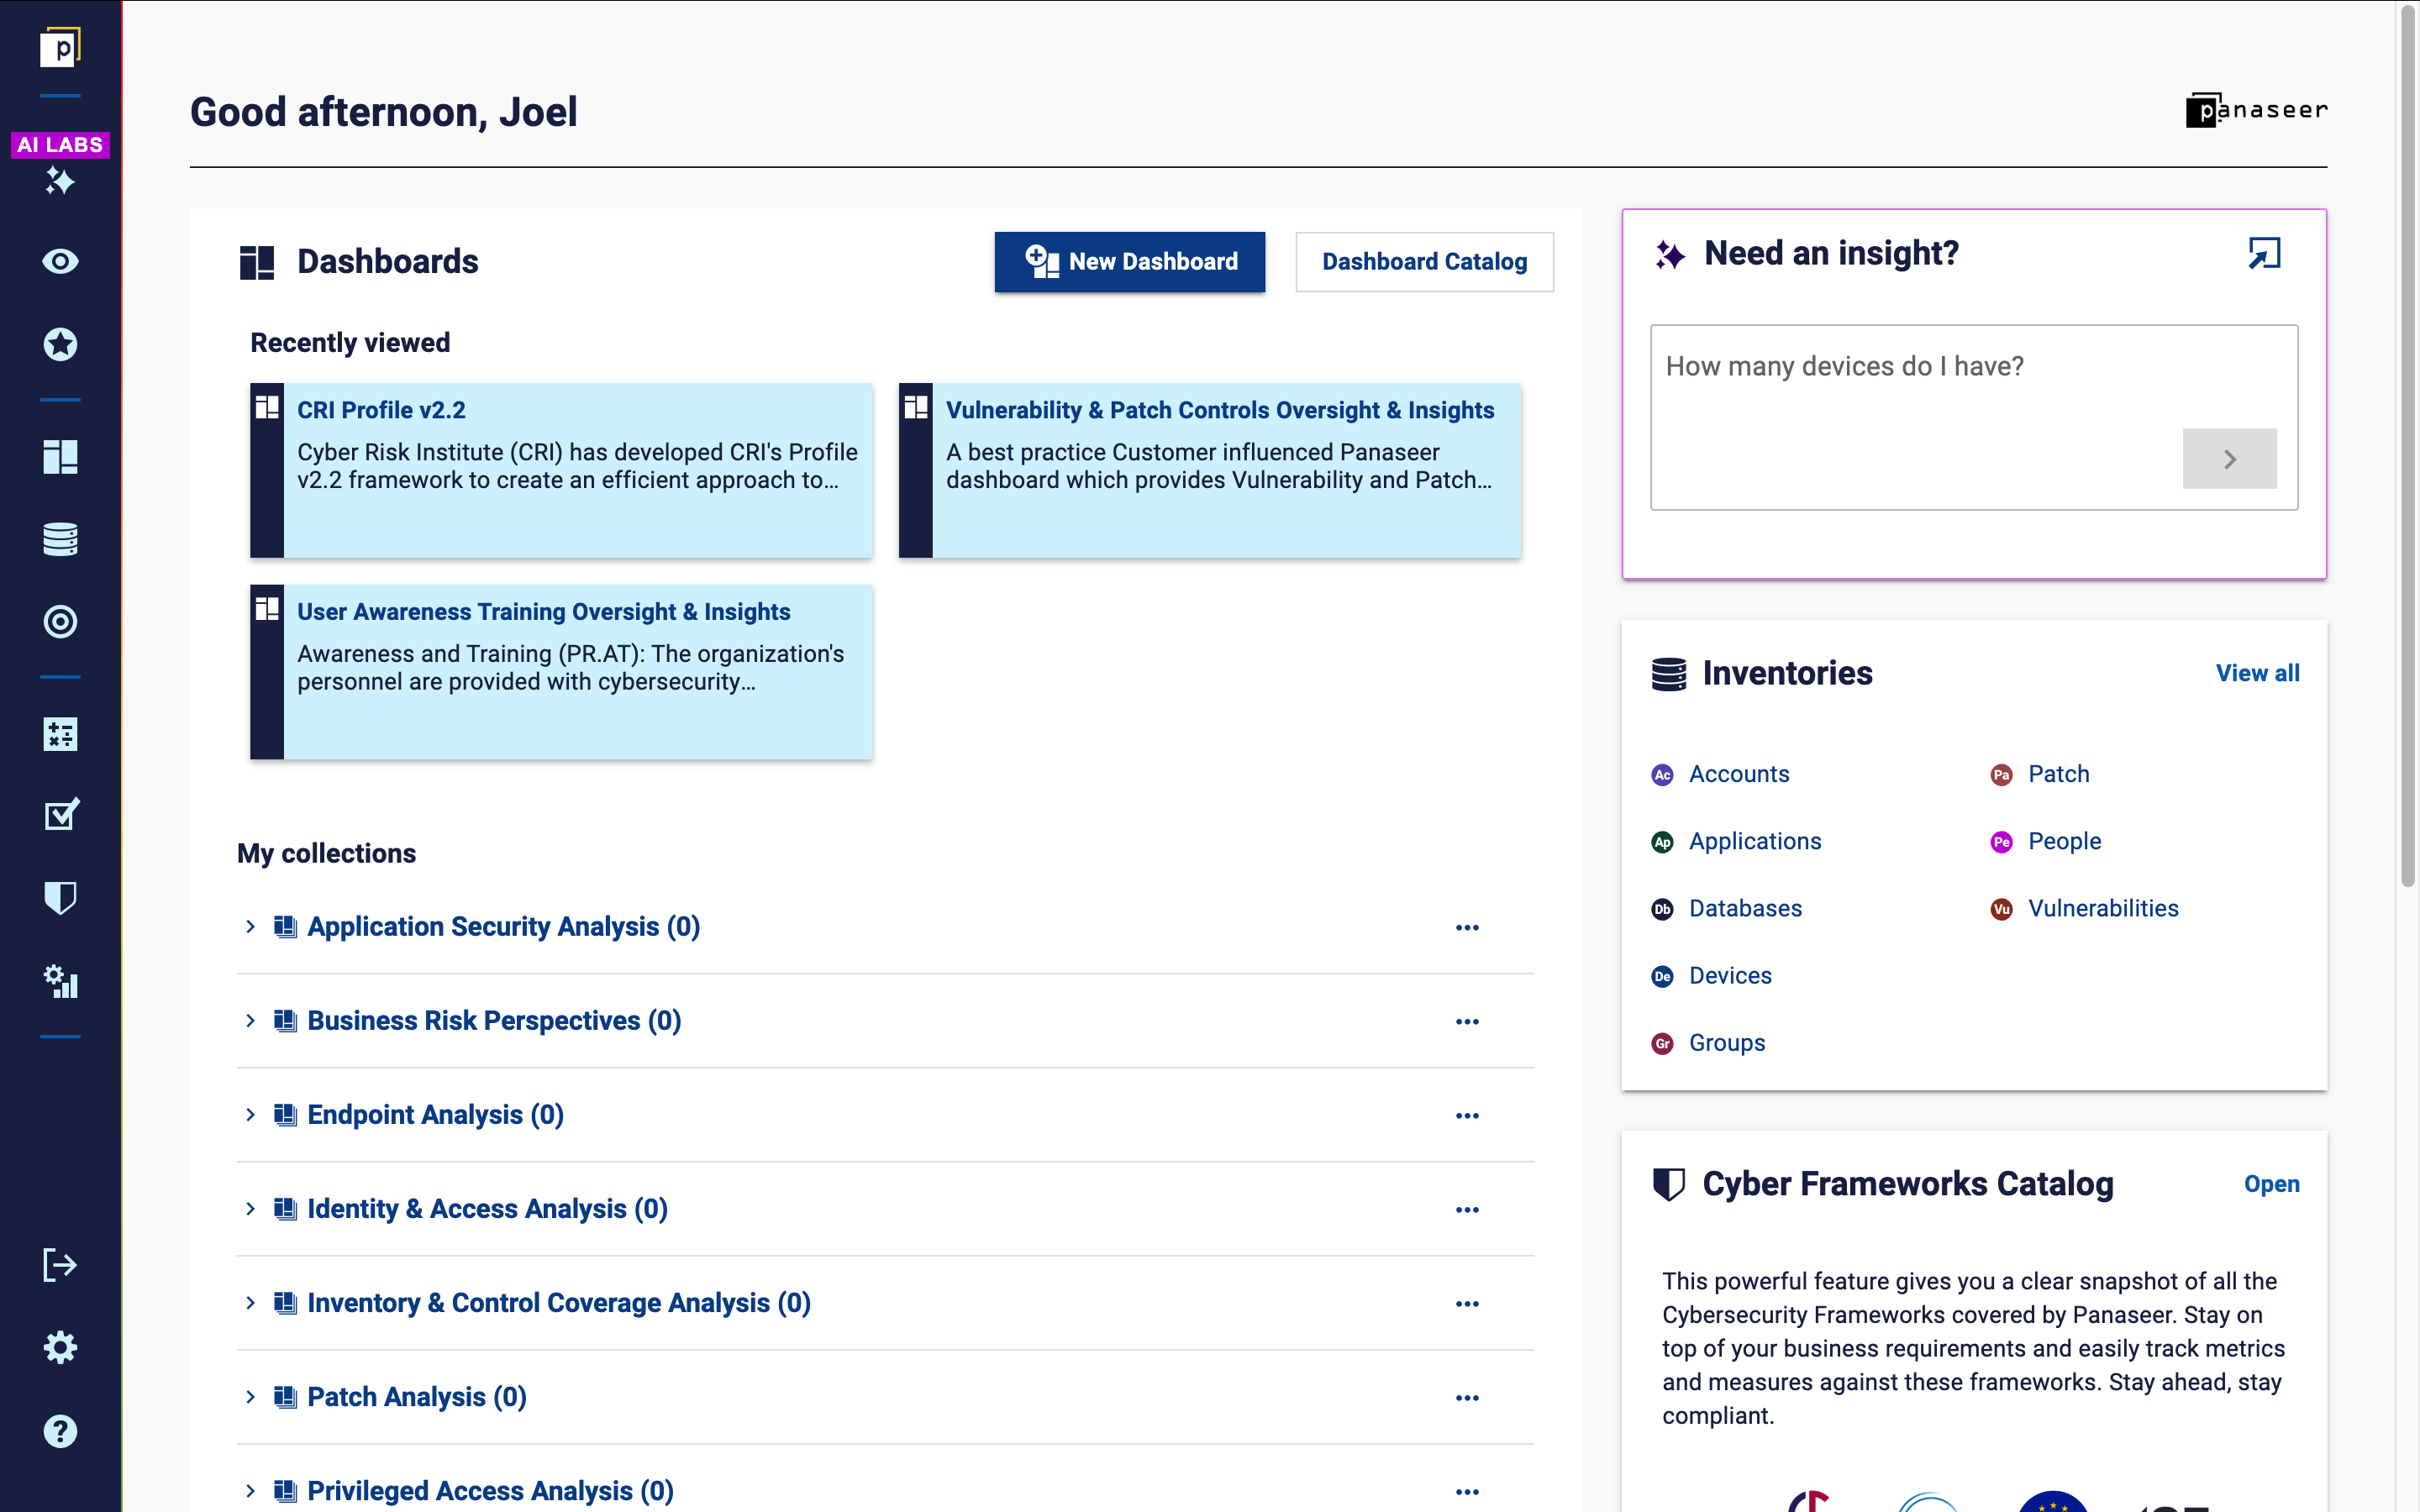The height and width of the screenshot is (1512, 2420).
Task: Expand Privileged Access Analysis collection chevron
Action: point(250,1491)
